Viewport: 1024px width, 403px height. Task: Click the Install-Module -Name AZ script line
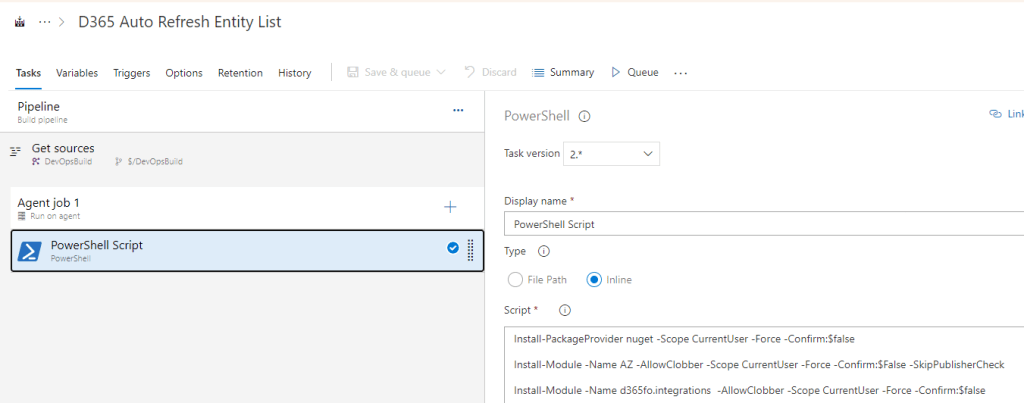point(759,364)
